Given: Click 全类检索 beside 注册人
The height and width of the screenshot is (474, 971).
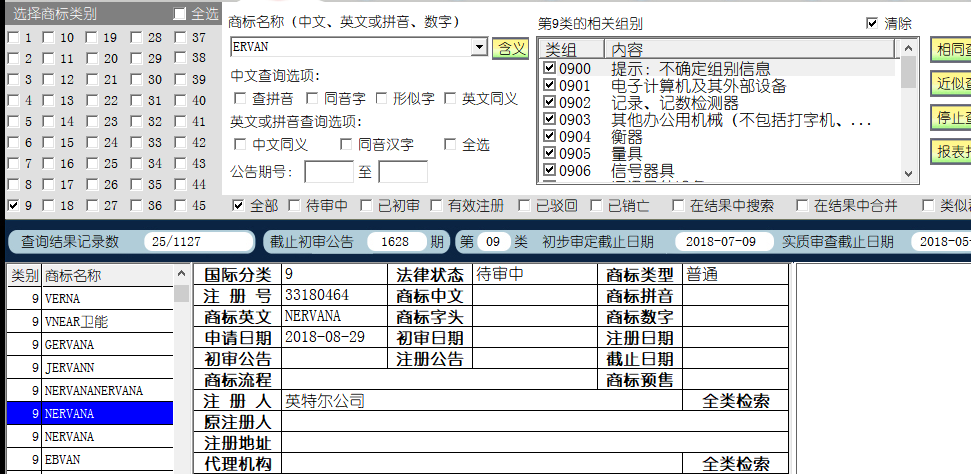Looking at the screenshot, I should (736, 401).
